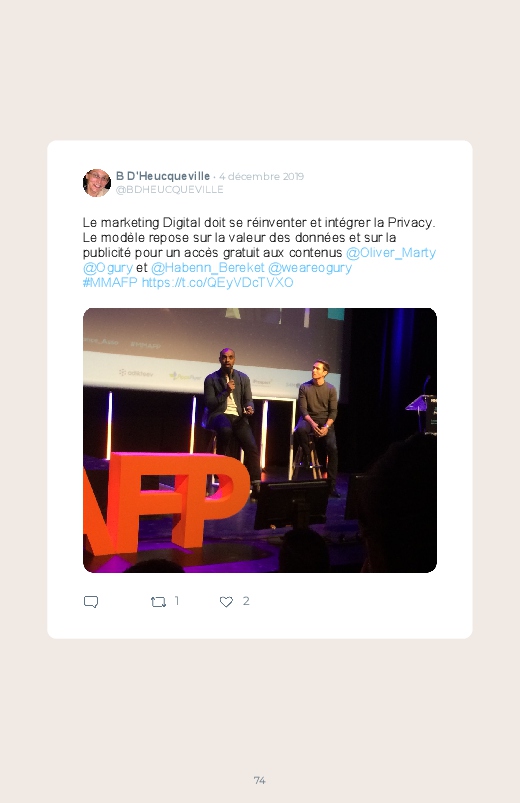Screen dimensions: 520x803
Task: Click the heart like icon
Action: pos(226,602)
